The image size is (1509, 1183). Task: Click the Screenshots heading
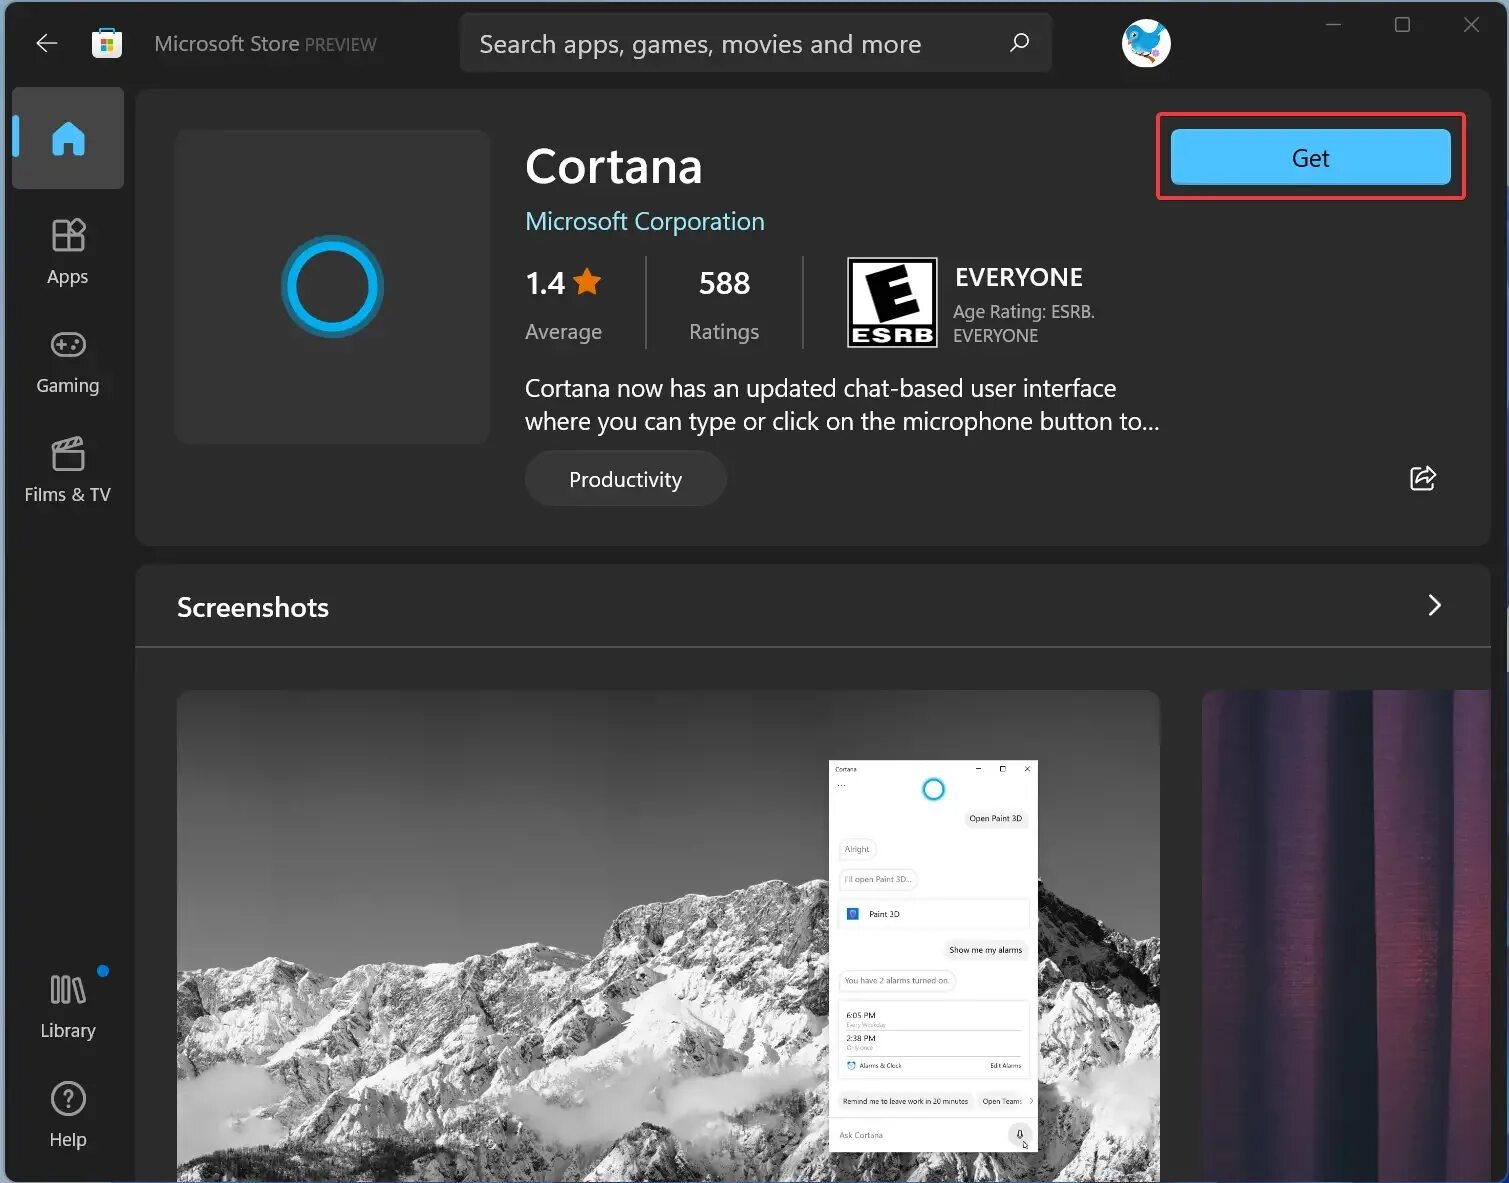tap(253, 607)
